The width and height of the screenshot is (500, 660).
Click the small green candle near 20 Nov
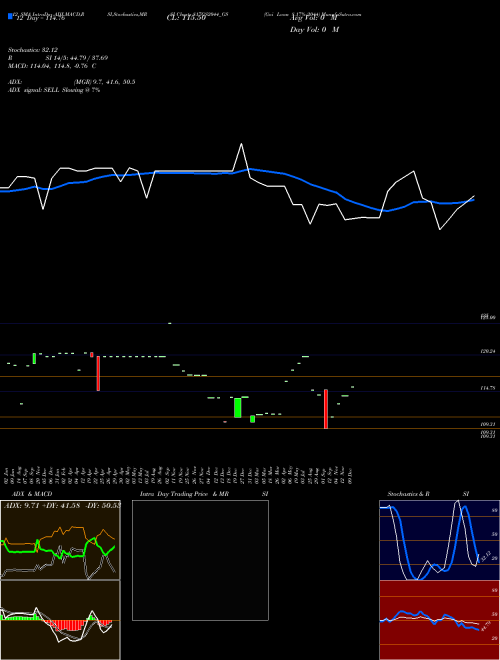pos(34,359)
